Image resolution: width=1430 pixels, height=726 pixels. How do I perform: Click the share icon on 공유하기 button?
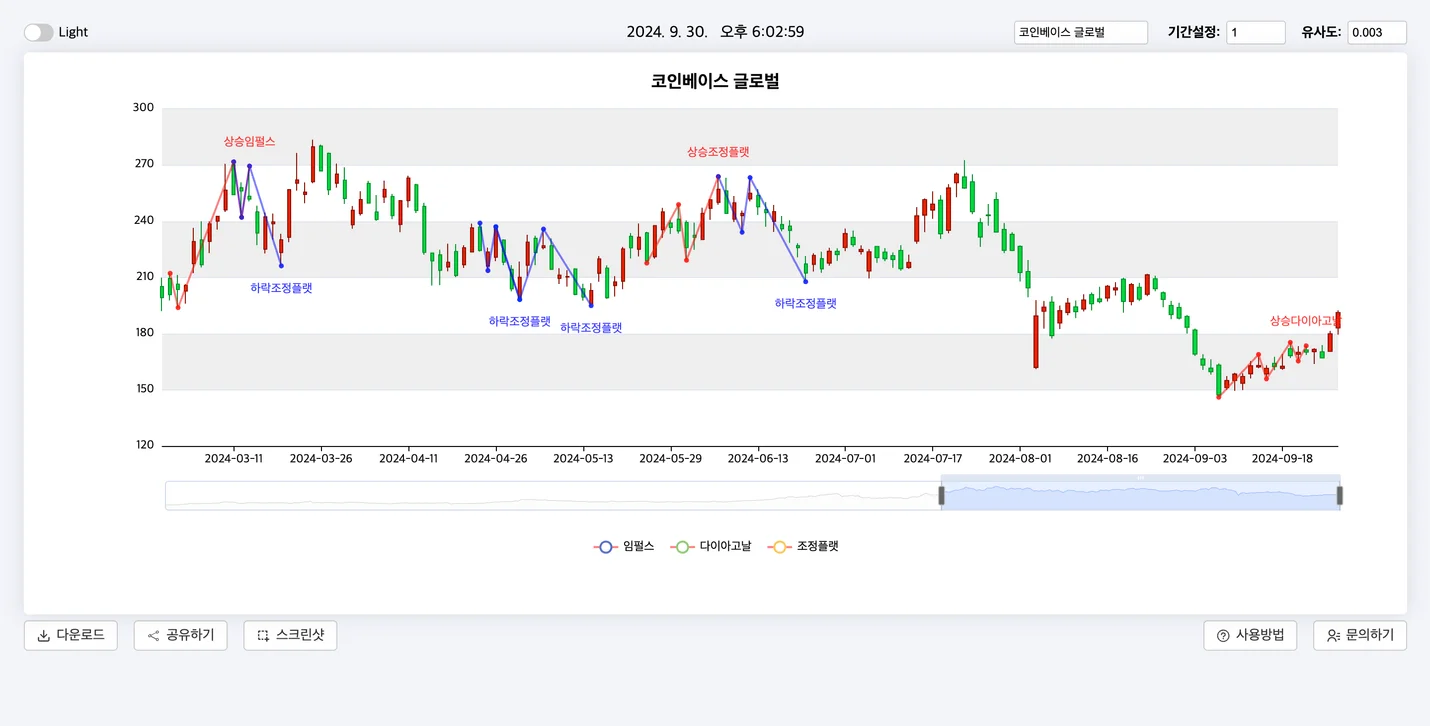(x=153, y=636)
